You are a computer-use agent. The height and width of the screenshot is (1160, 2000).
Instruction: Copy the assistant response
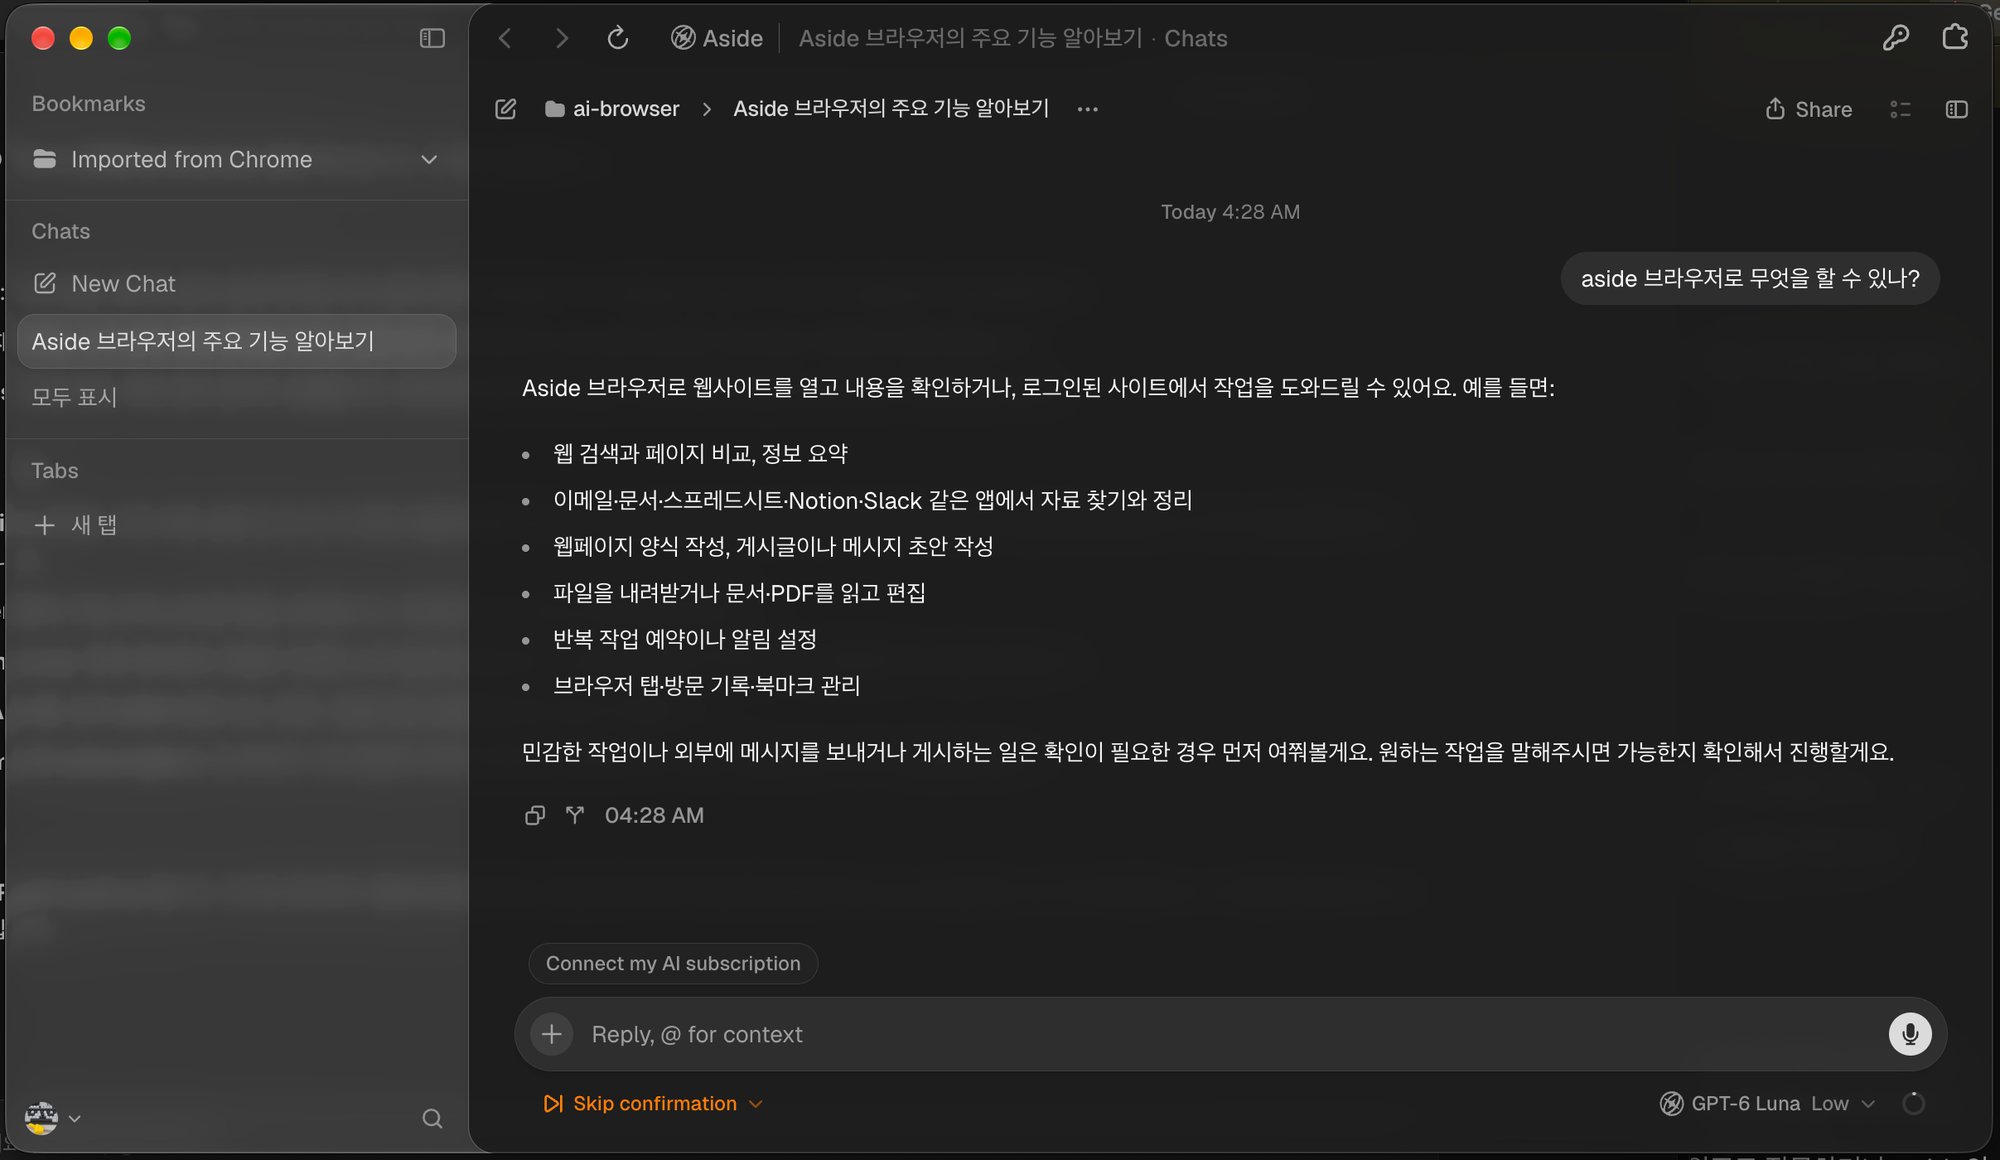[535, 815]
